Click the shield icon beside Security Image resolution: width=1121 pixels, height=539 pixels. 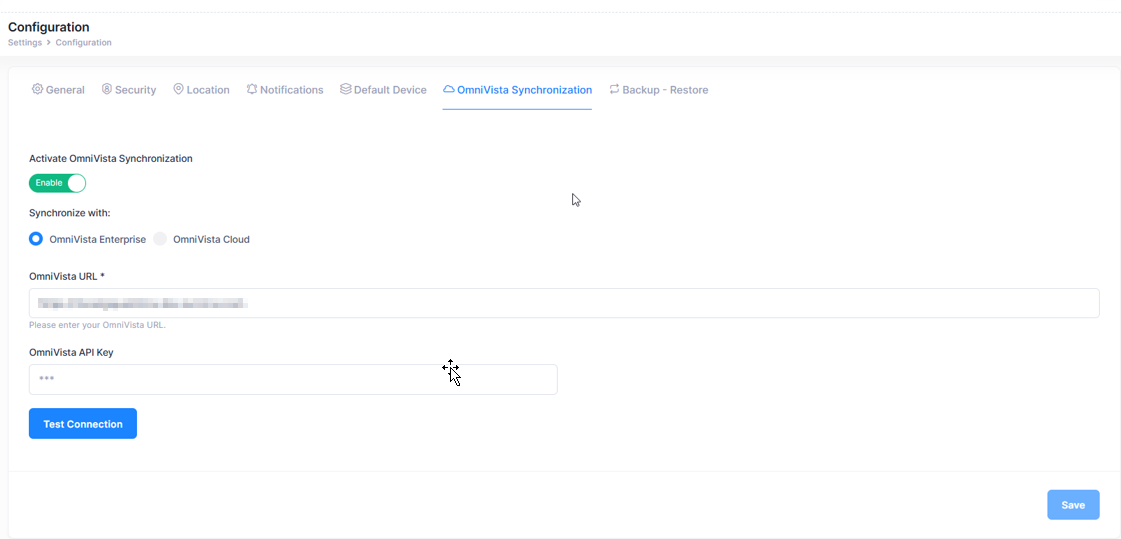[x=107, y=89]
